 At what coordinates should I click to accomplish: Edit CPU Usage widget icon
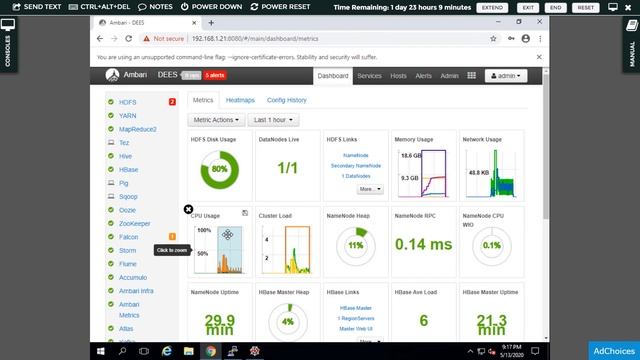coord(245,213)
